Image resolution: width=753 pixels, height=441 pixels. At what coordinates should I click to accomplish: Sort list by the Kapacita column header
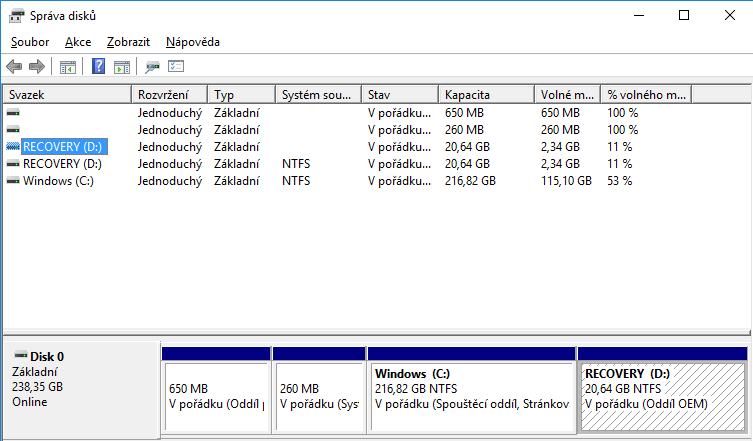(487, 94)
